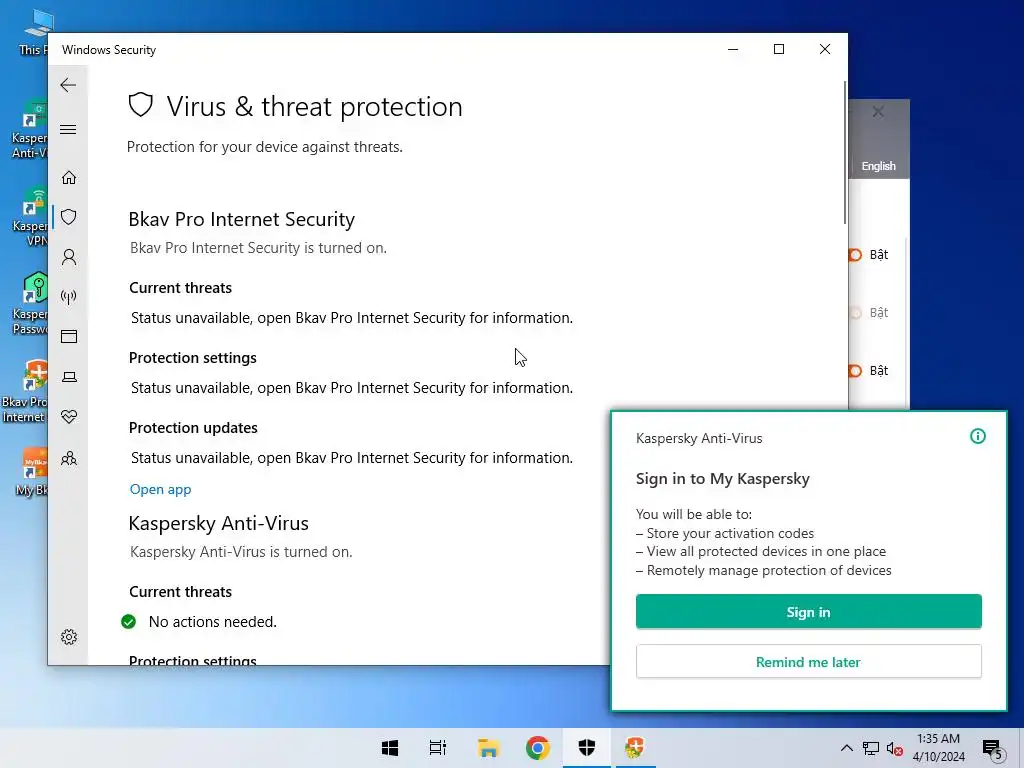This screenshot has height=768, width=1024.
Task: Open App & browser control icon
Action: pos(69,336)
